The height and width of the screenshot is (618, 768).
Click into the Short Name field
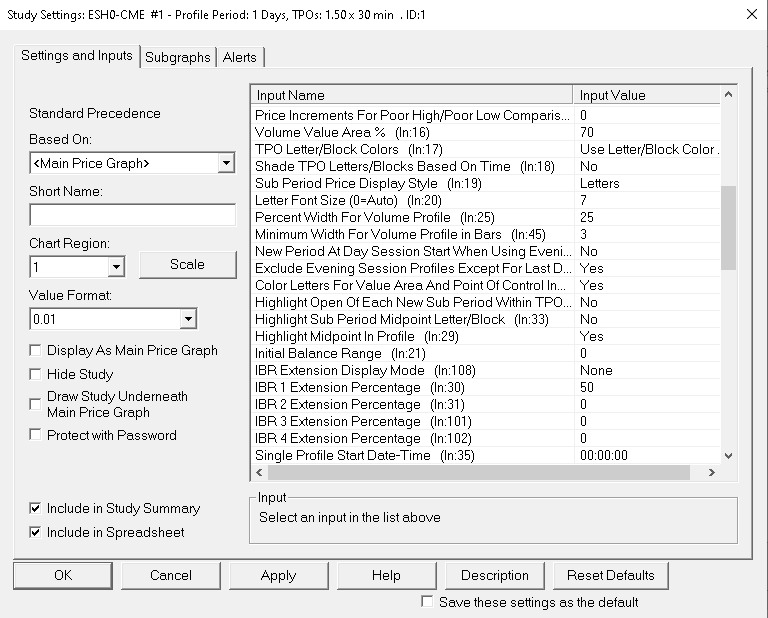coord(132,215)
